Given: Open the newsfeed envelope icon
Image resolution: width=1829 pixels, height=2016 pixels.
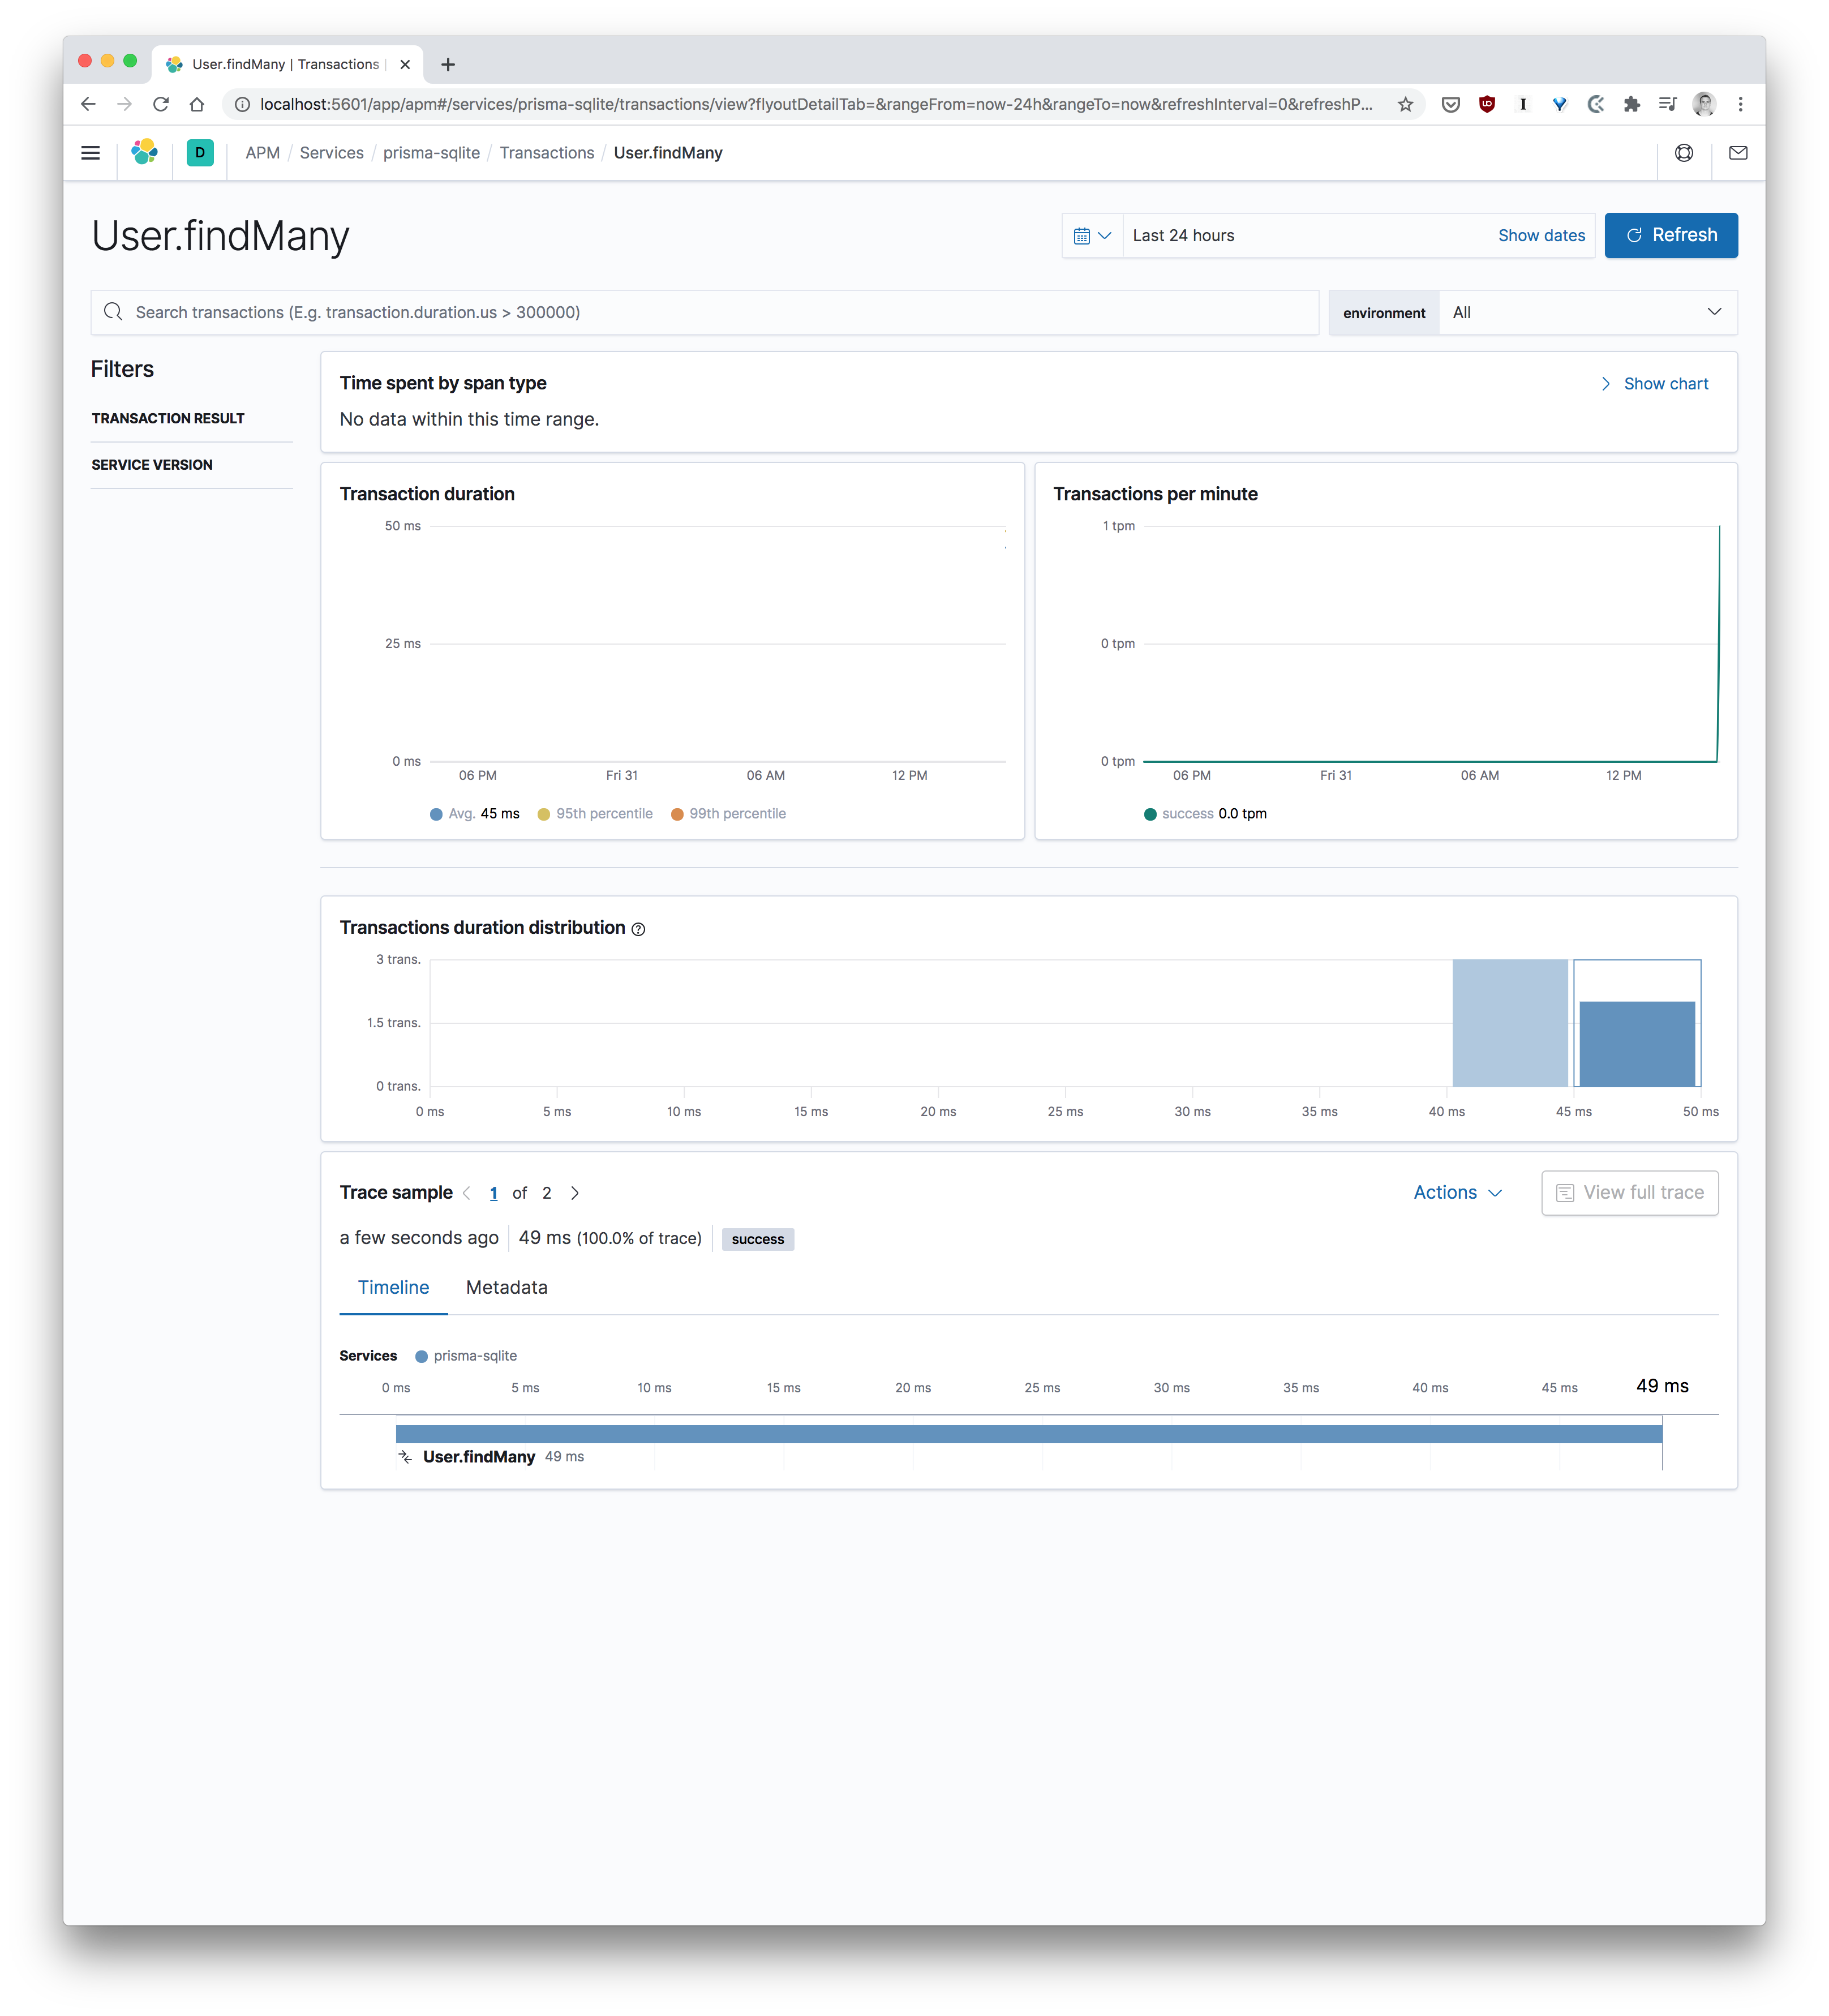Looking at the screenshot, I should pos(1738,153).
